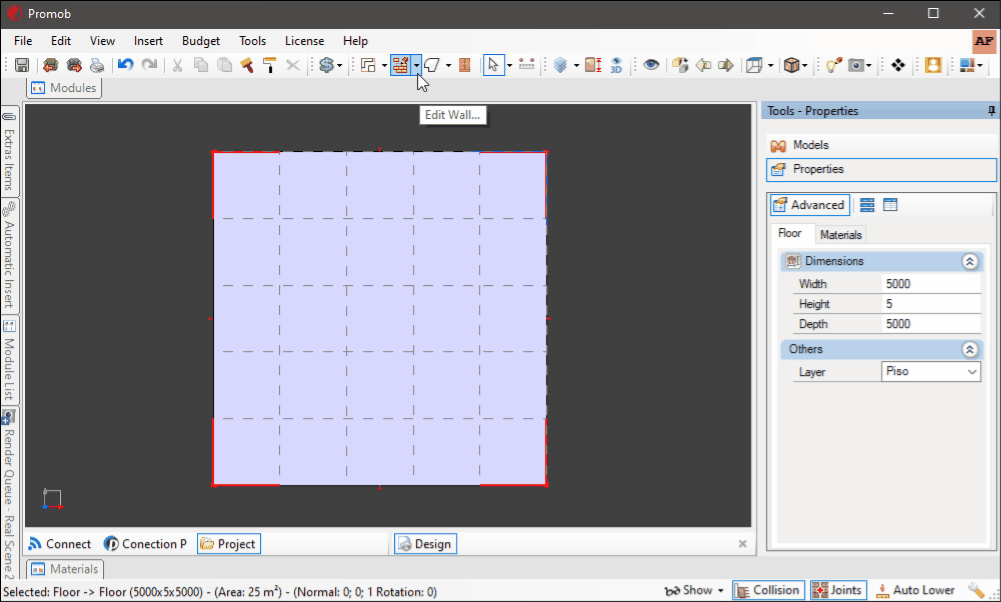Viewport: 1001px width, 602px height.
Task: Click the camera snapshot icon
Action: tap(856, 65)
